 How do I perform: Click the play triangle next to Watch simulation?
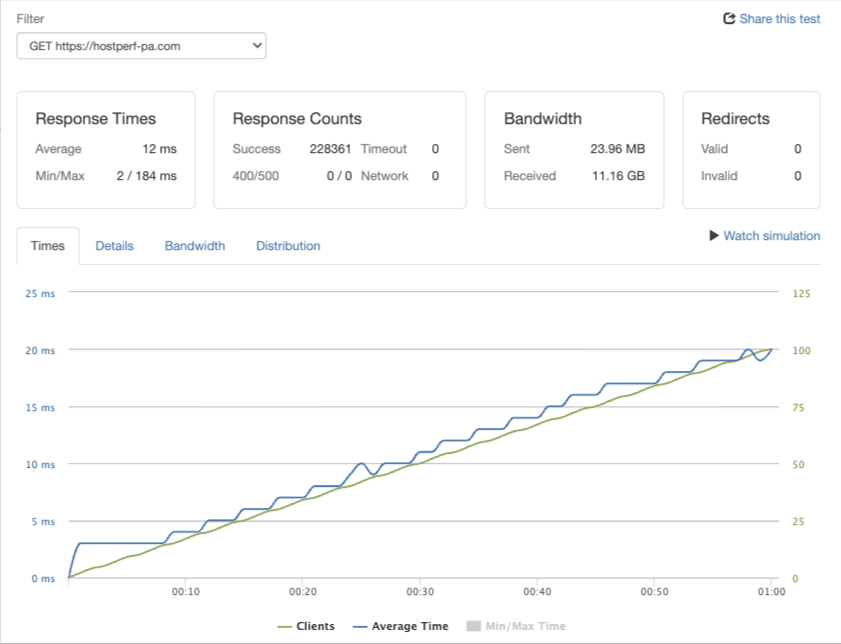pyautogui.click(x=714, y=235)
